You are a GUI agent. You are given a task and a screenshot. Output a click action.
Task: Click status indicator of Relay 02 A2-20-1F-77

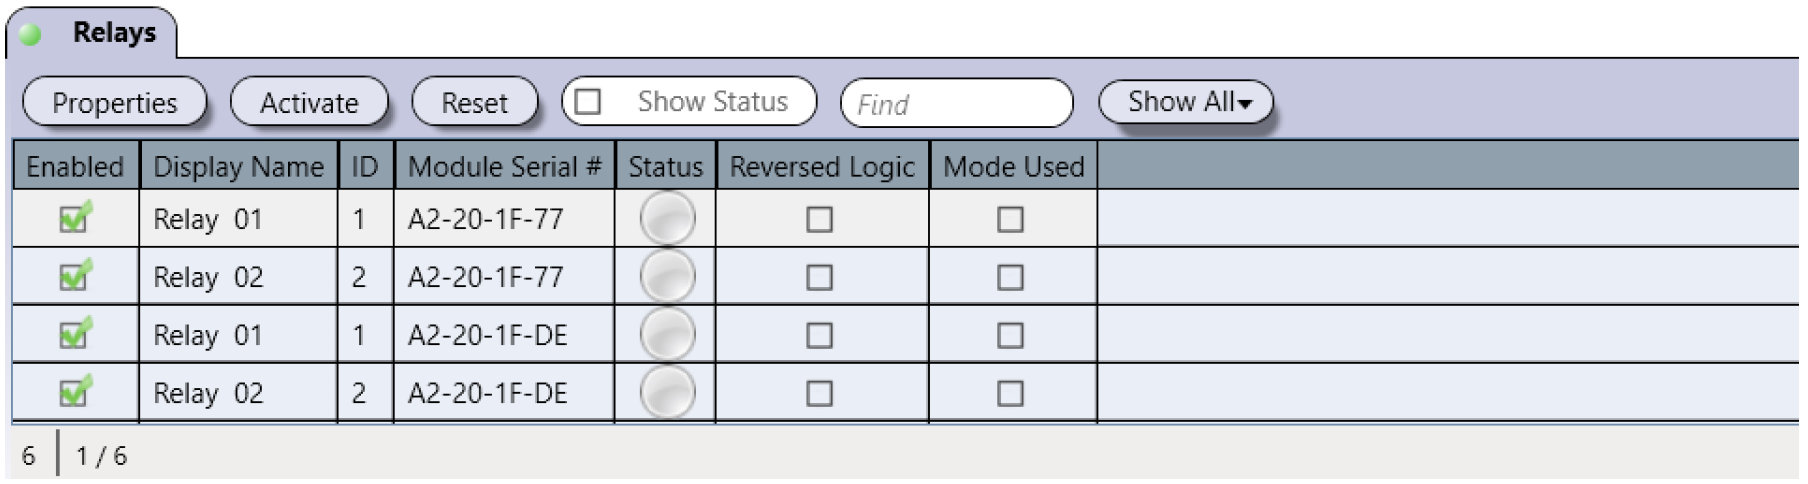click(667, 277)
